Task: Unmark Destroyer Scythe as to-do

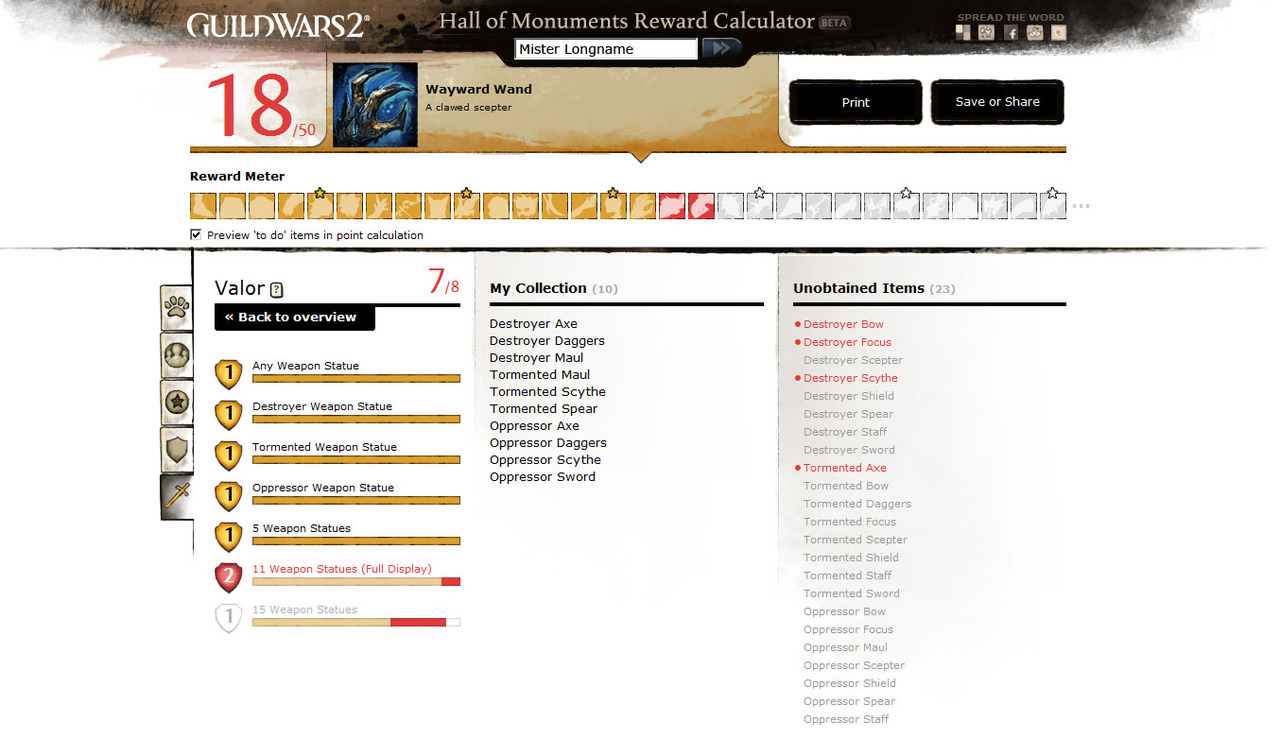Action: [850, 378]
